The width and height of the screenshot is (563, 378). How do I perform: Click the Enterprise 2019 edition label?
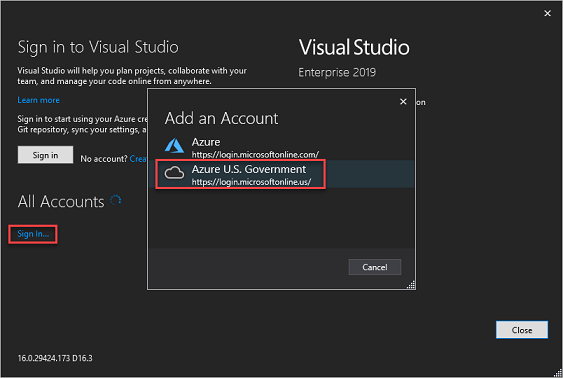click(x=337, y=73)
